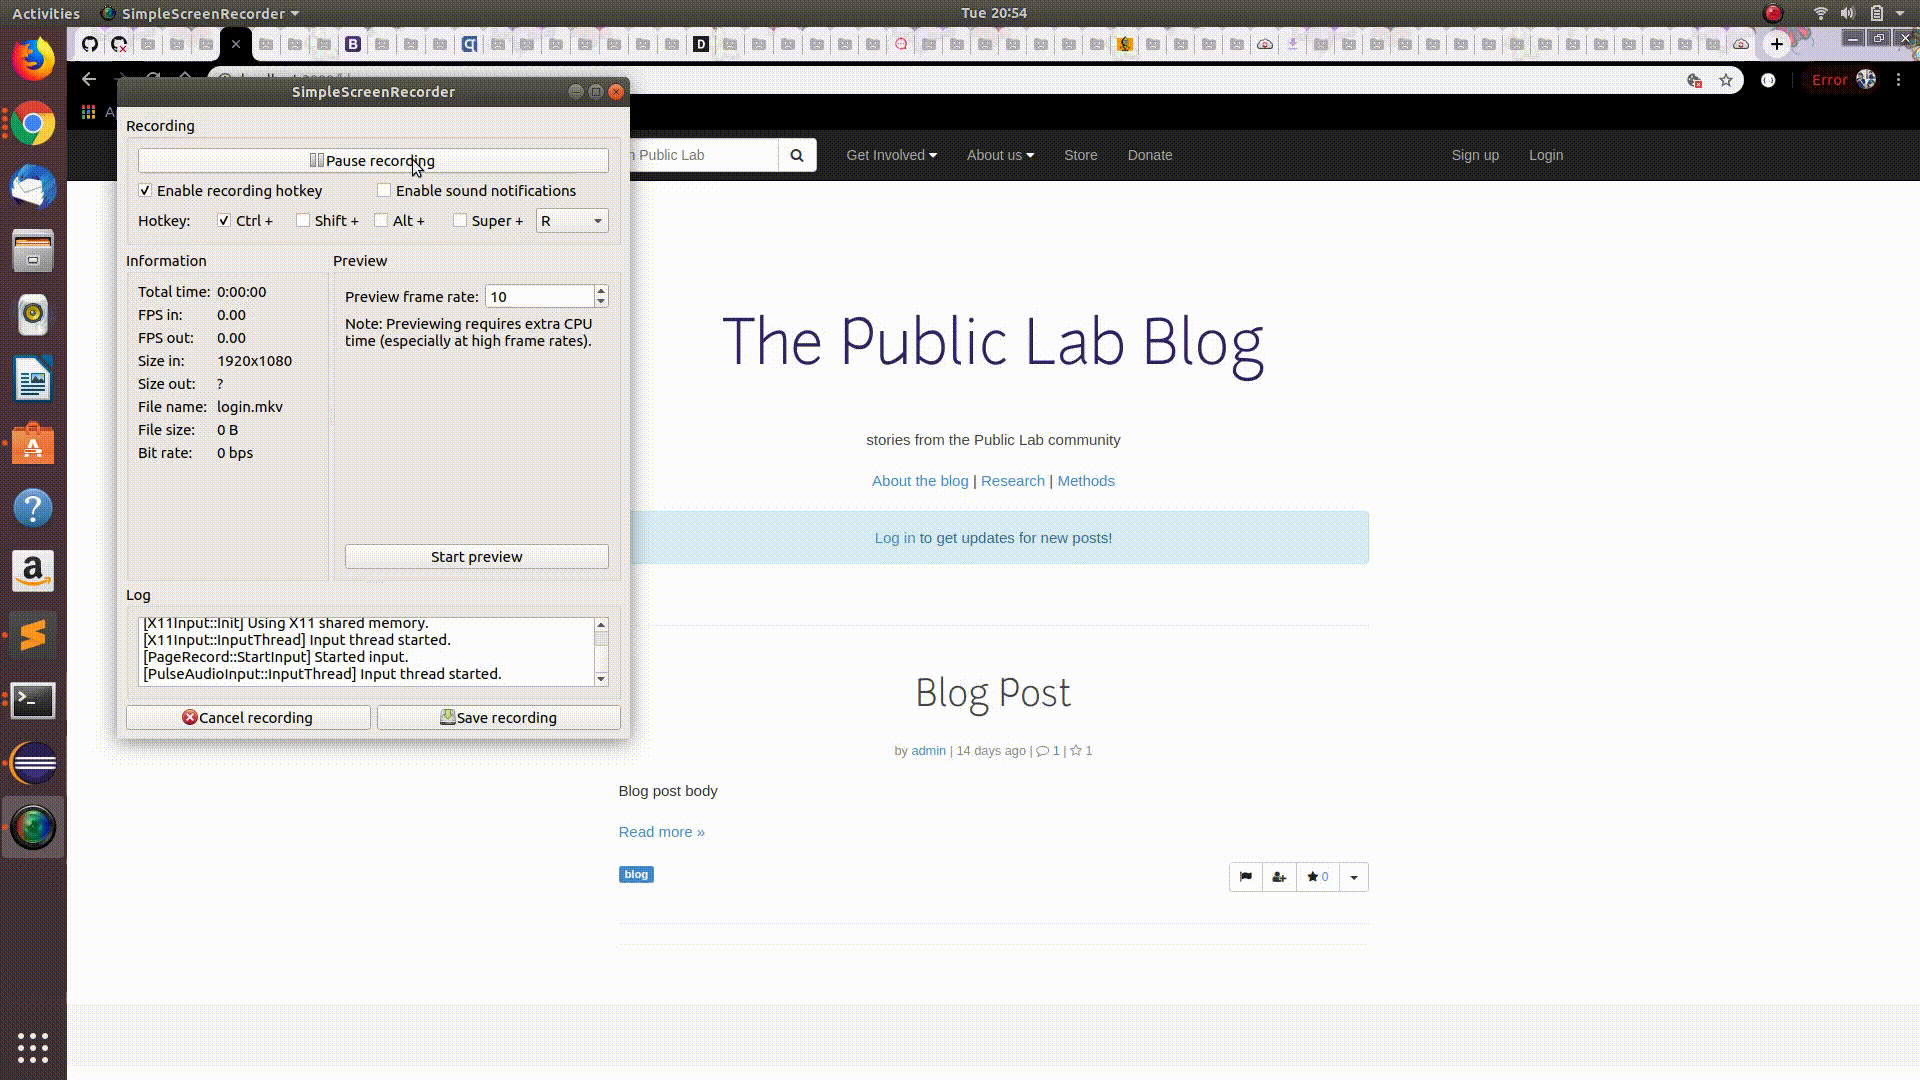Open the blog post actions caret dropdown

[1353, 877]
